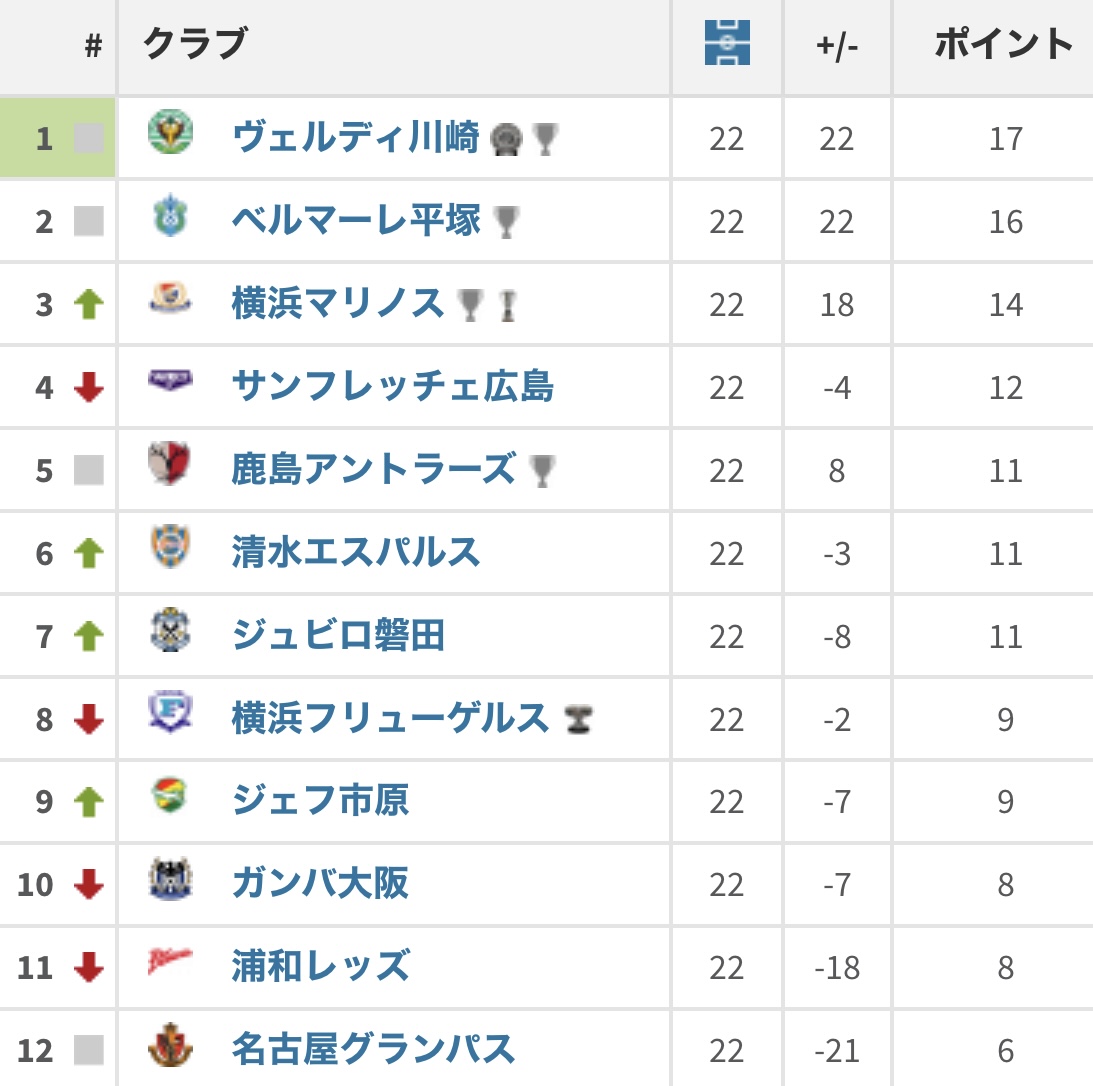
Task: Open the ジェフ市原 team link
Action: (320, 800)
